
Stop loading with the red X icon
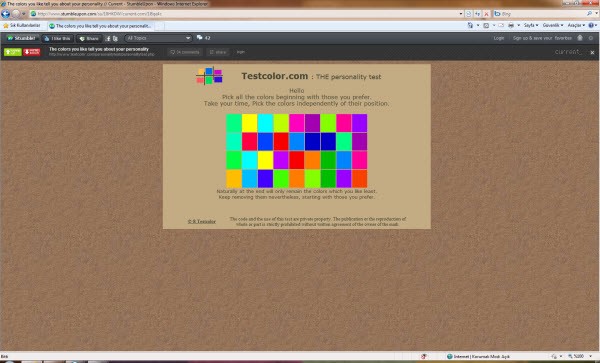[x=486, y=14]
